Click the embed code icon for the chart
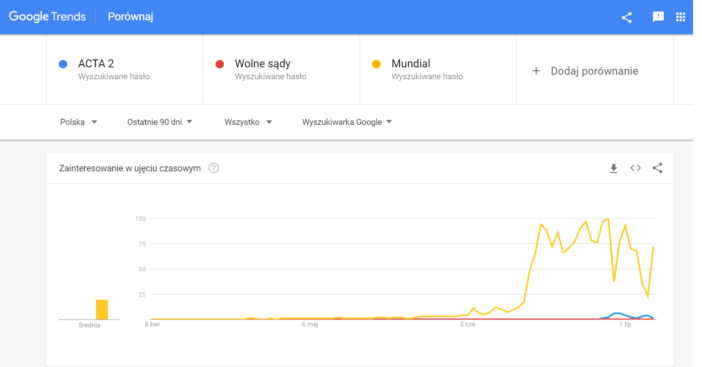Viewport: 702px width, 367px height. (635, 168)
